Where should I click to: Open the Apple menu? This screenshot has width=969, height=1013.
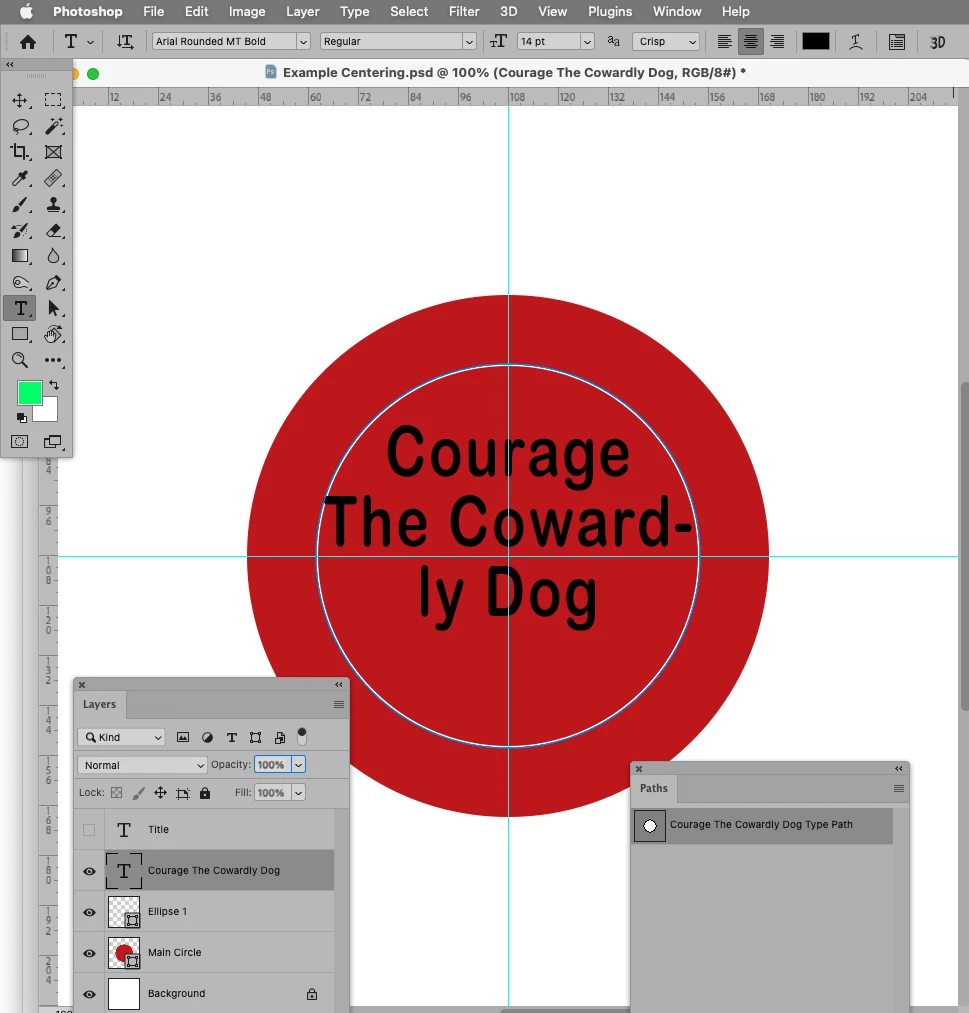point(26,12)
